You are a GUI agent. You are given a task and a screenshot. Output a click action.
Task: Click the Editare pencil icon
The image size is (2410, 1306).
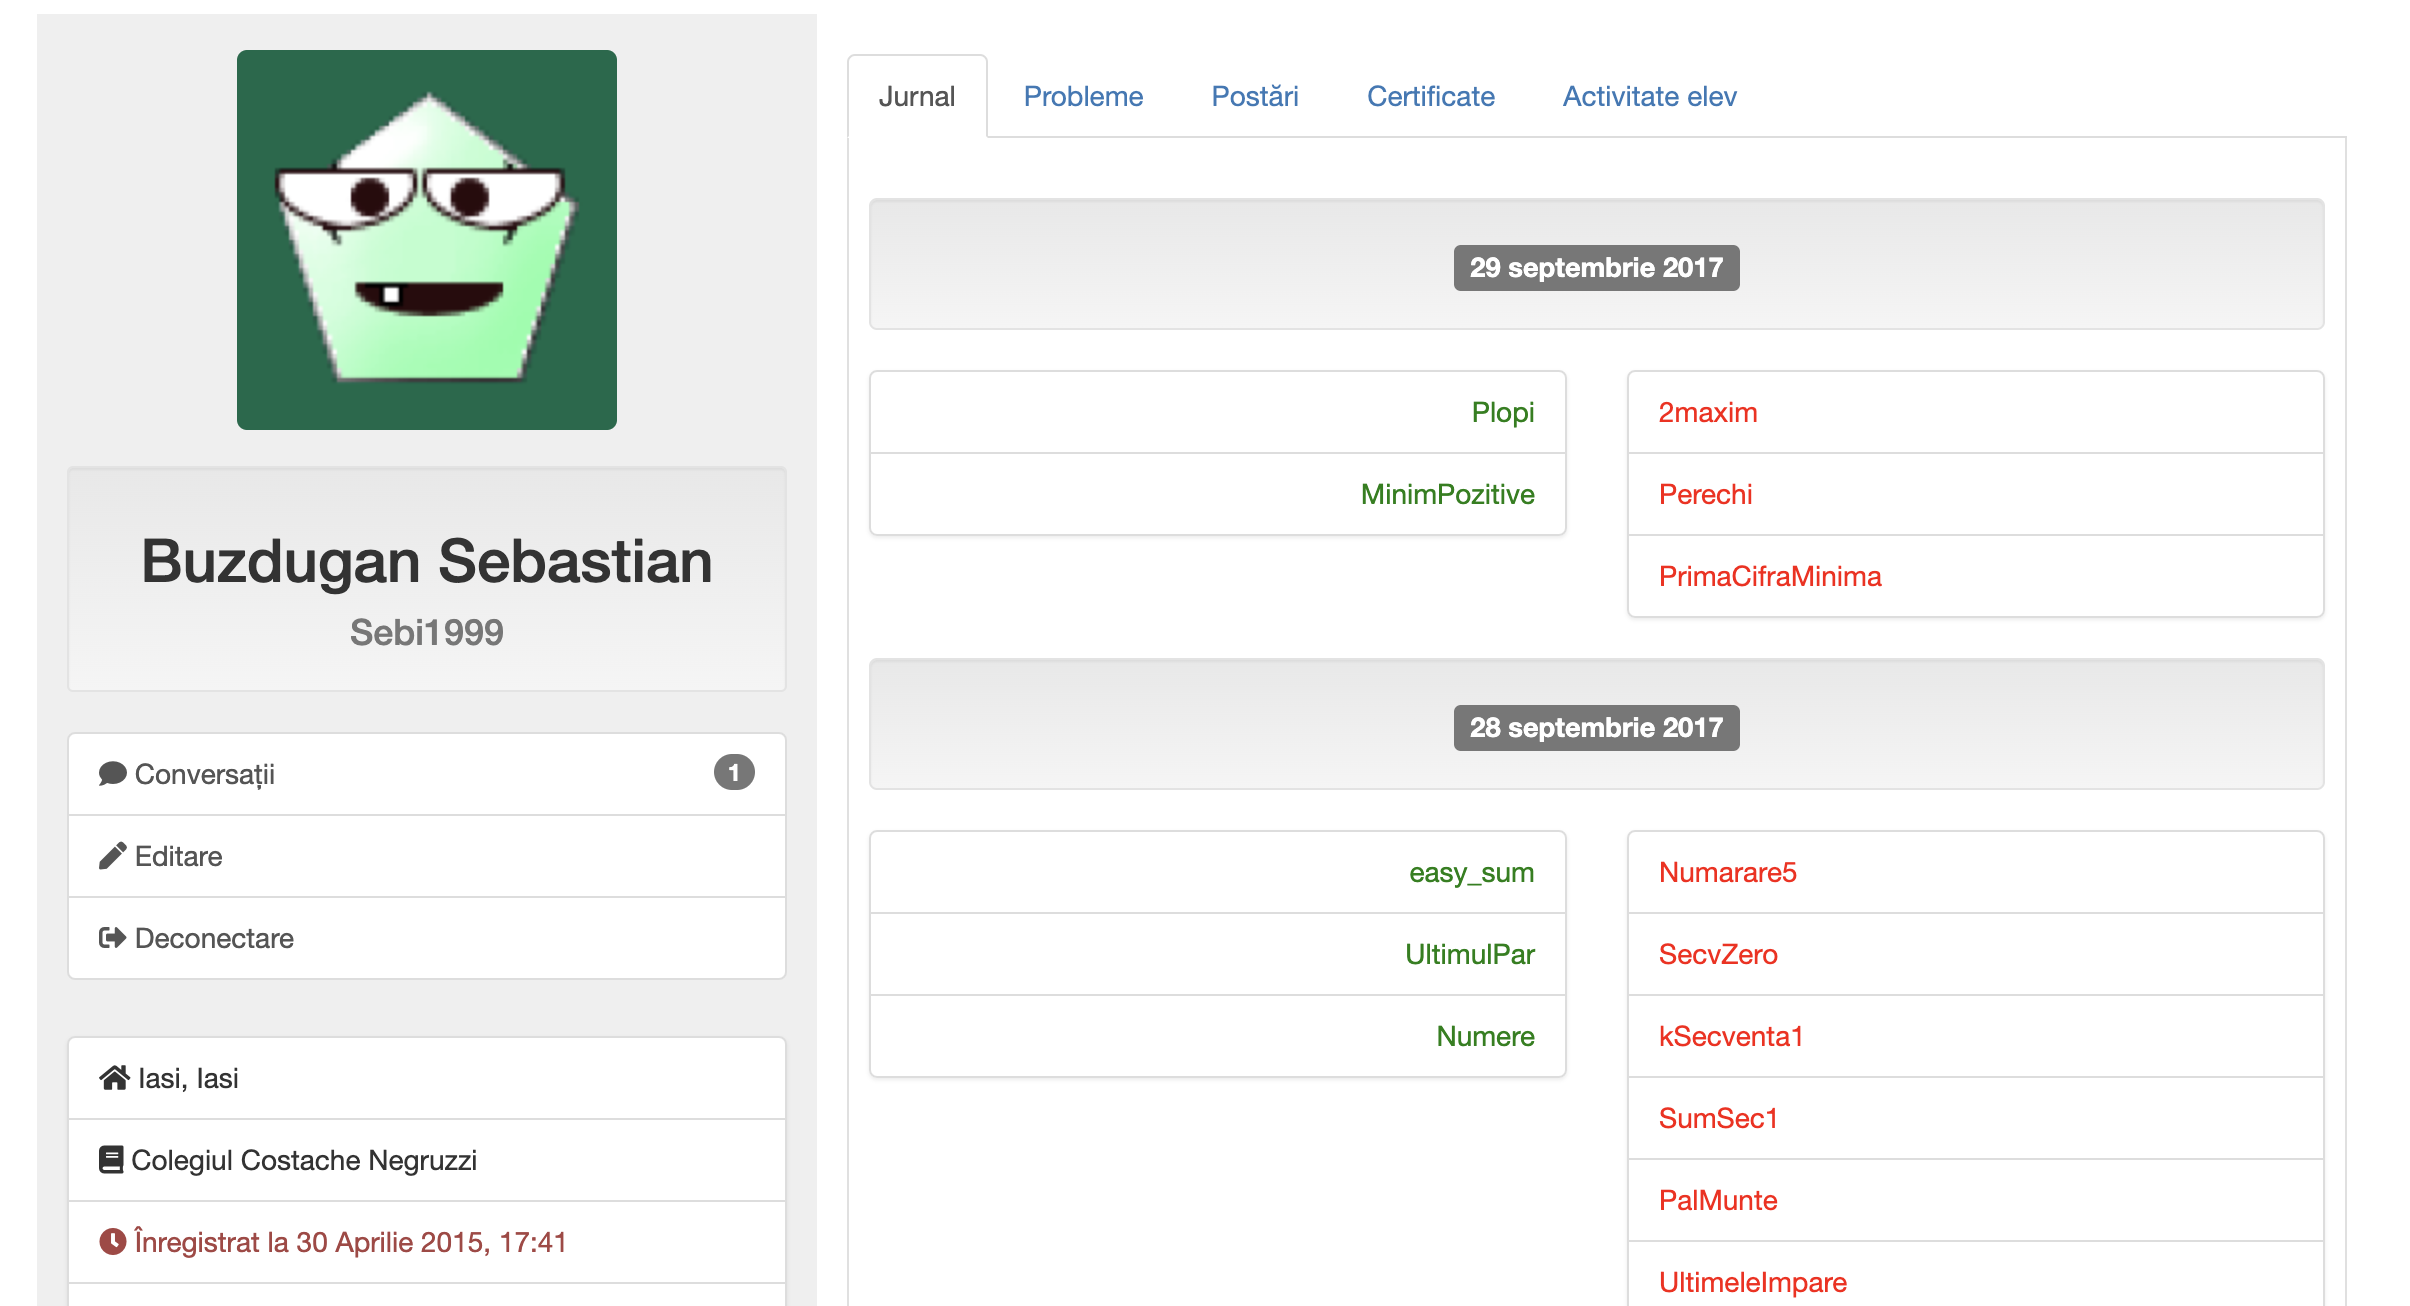[x=112, y=856]
